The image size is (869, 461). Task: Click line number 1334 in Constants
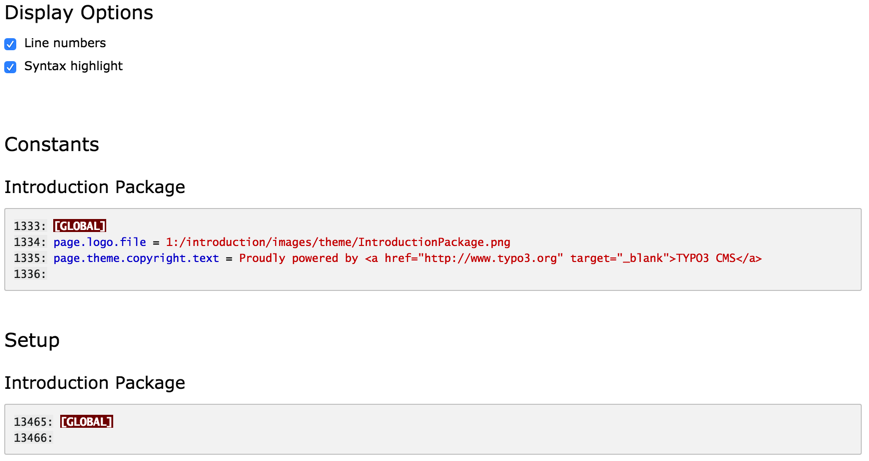[30, 242]
